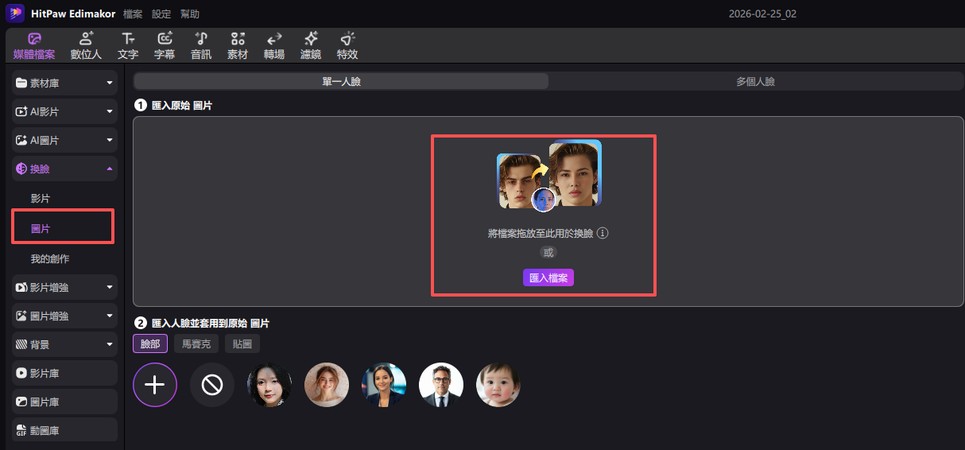Select the no-face (none) circle icon
The width and height of the screenshot is (965, 450).
212,385
